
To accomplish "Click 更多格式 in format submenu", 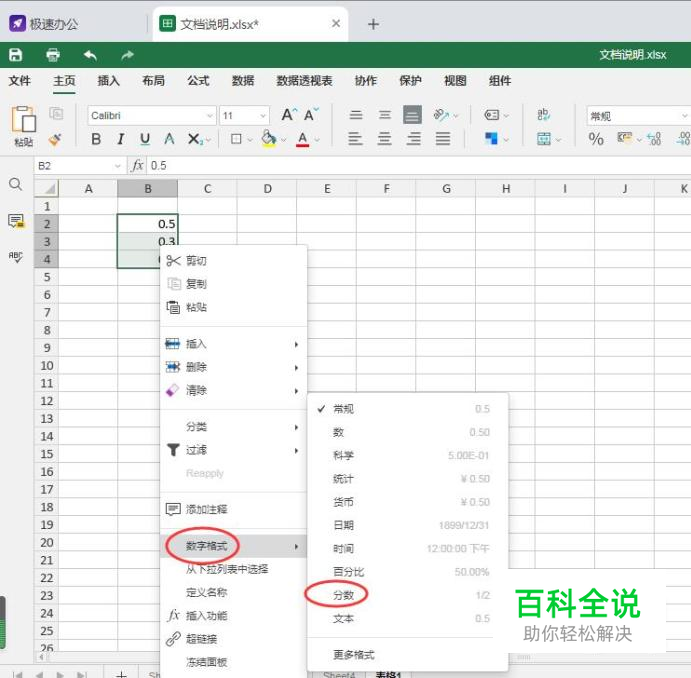I will pyautogui.click(x=408, y=655).
